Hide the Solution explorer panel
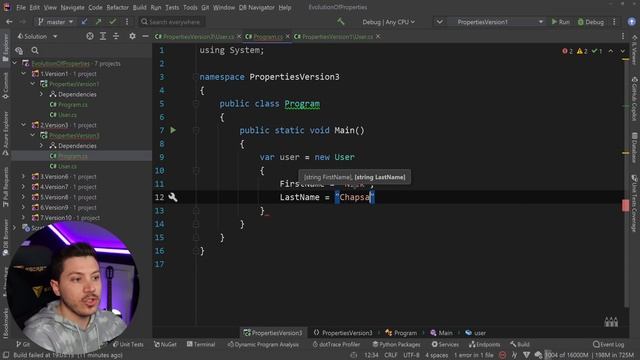Screen dimensions: 640x360 point(145,36)
